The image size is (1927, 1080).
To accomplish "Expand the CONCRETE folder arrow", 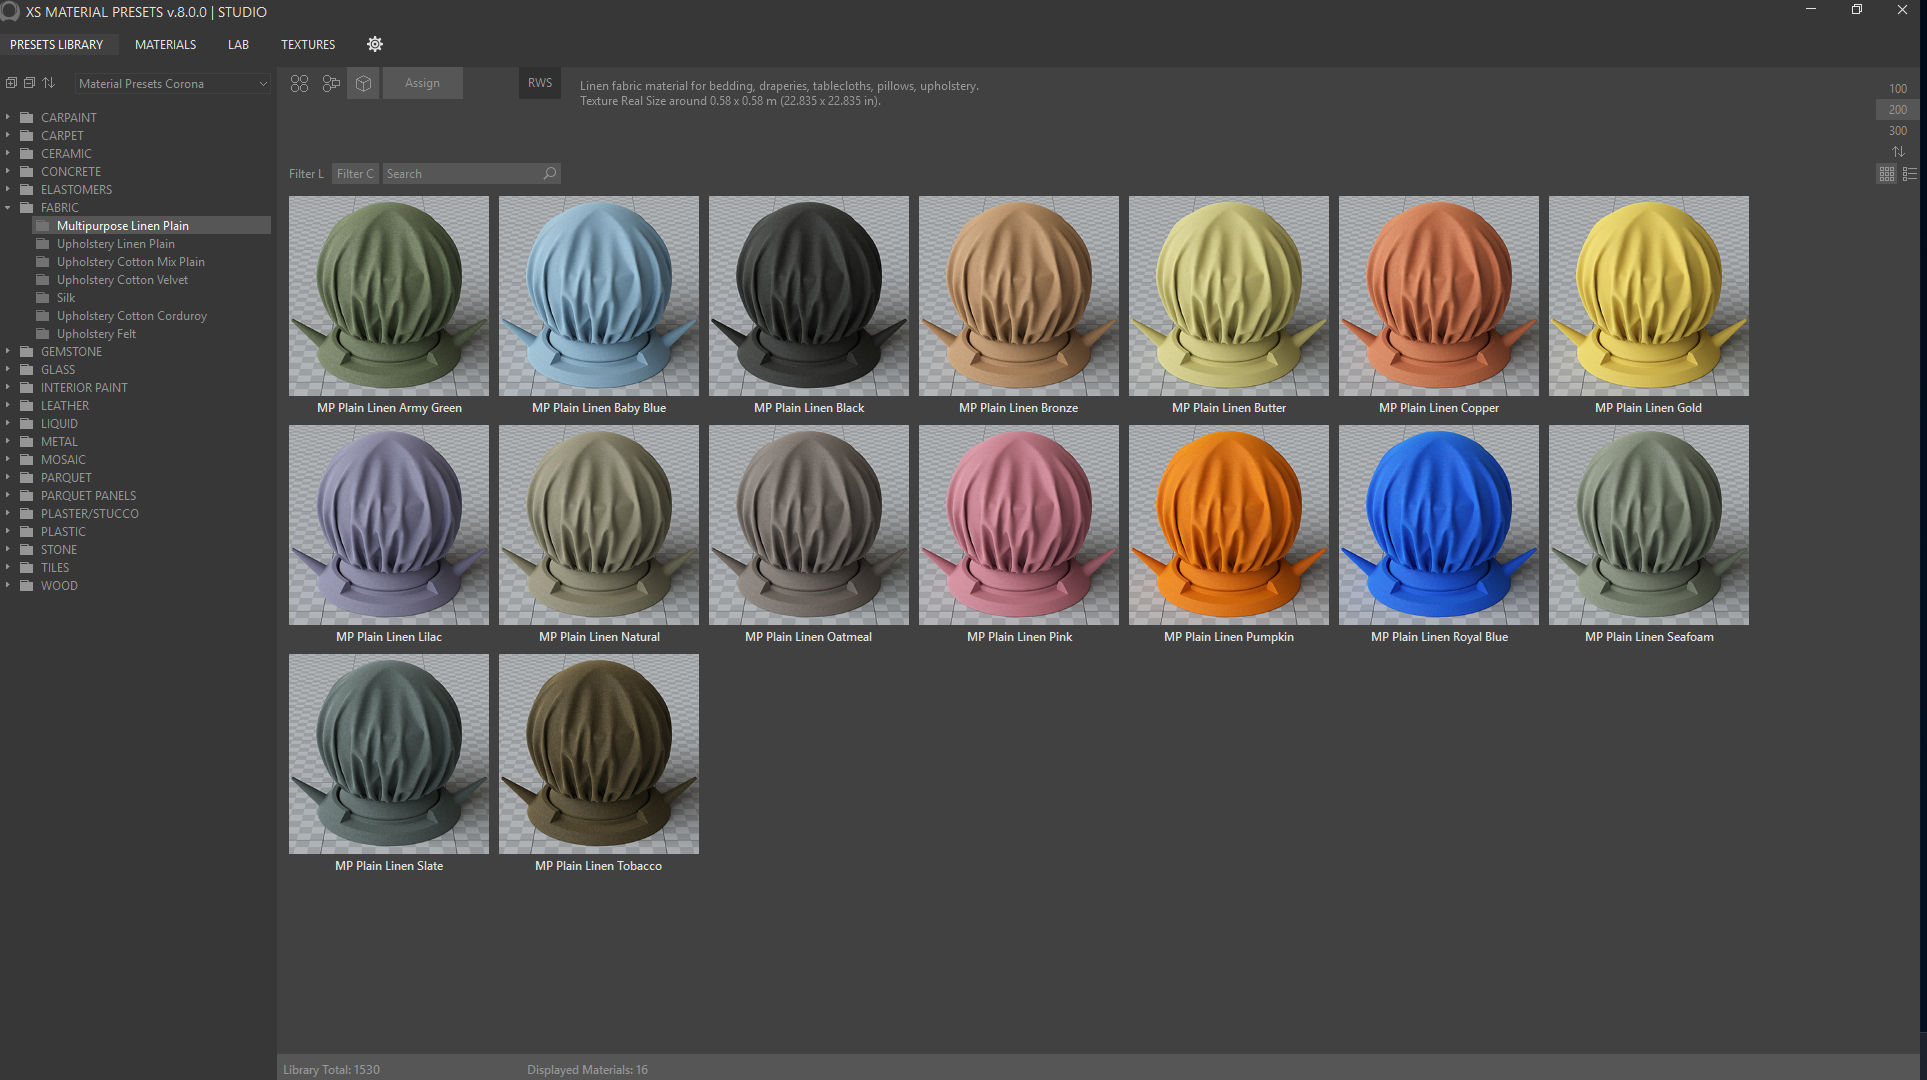I will (8, 171).
